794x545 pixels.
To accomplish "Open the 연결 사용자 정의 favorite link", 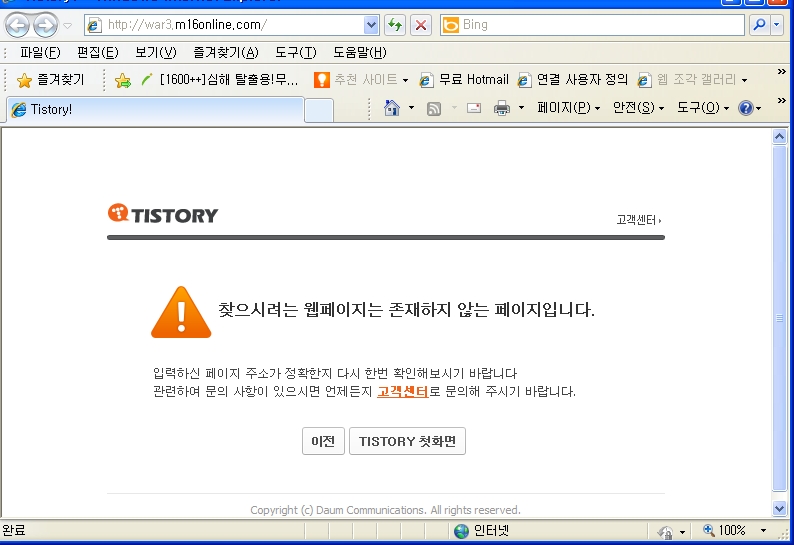I will click(x=573, y=80).
